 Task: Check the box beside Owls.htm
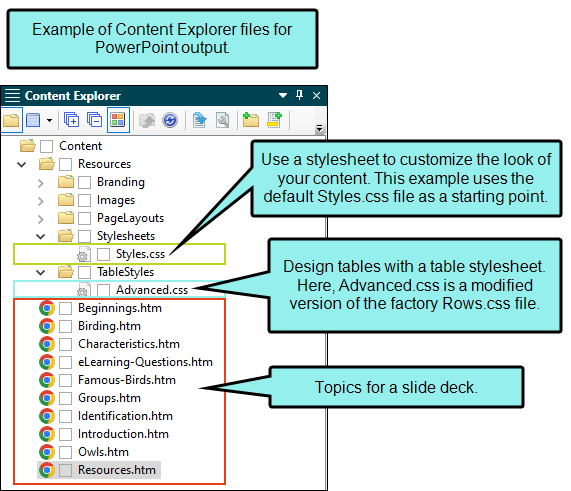coord(66,452)
